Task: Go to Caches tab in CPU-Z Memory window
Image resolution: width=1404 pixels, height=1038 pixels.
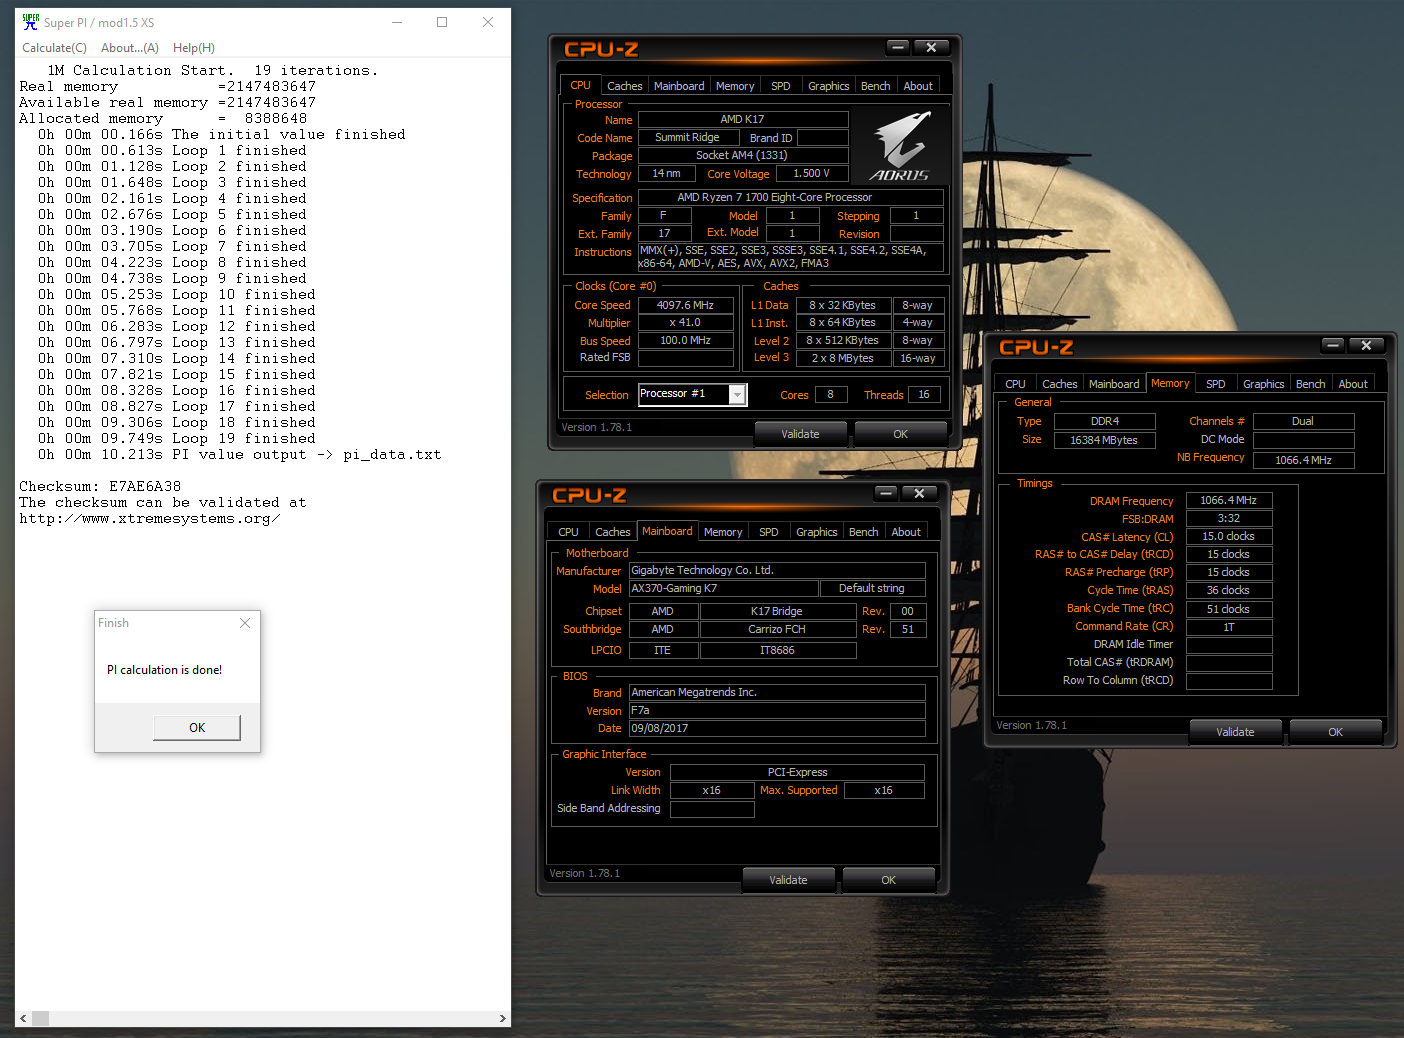Action: pos(1060,384)
